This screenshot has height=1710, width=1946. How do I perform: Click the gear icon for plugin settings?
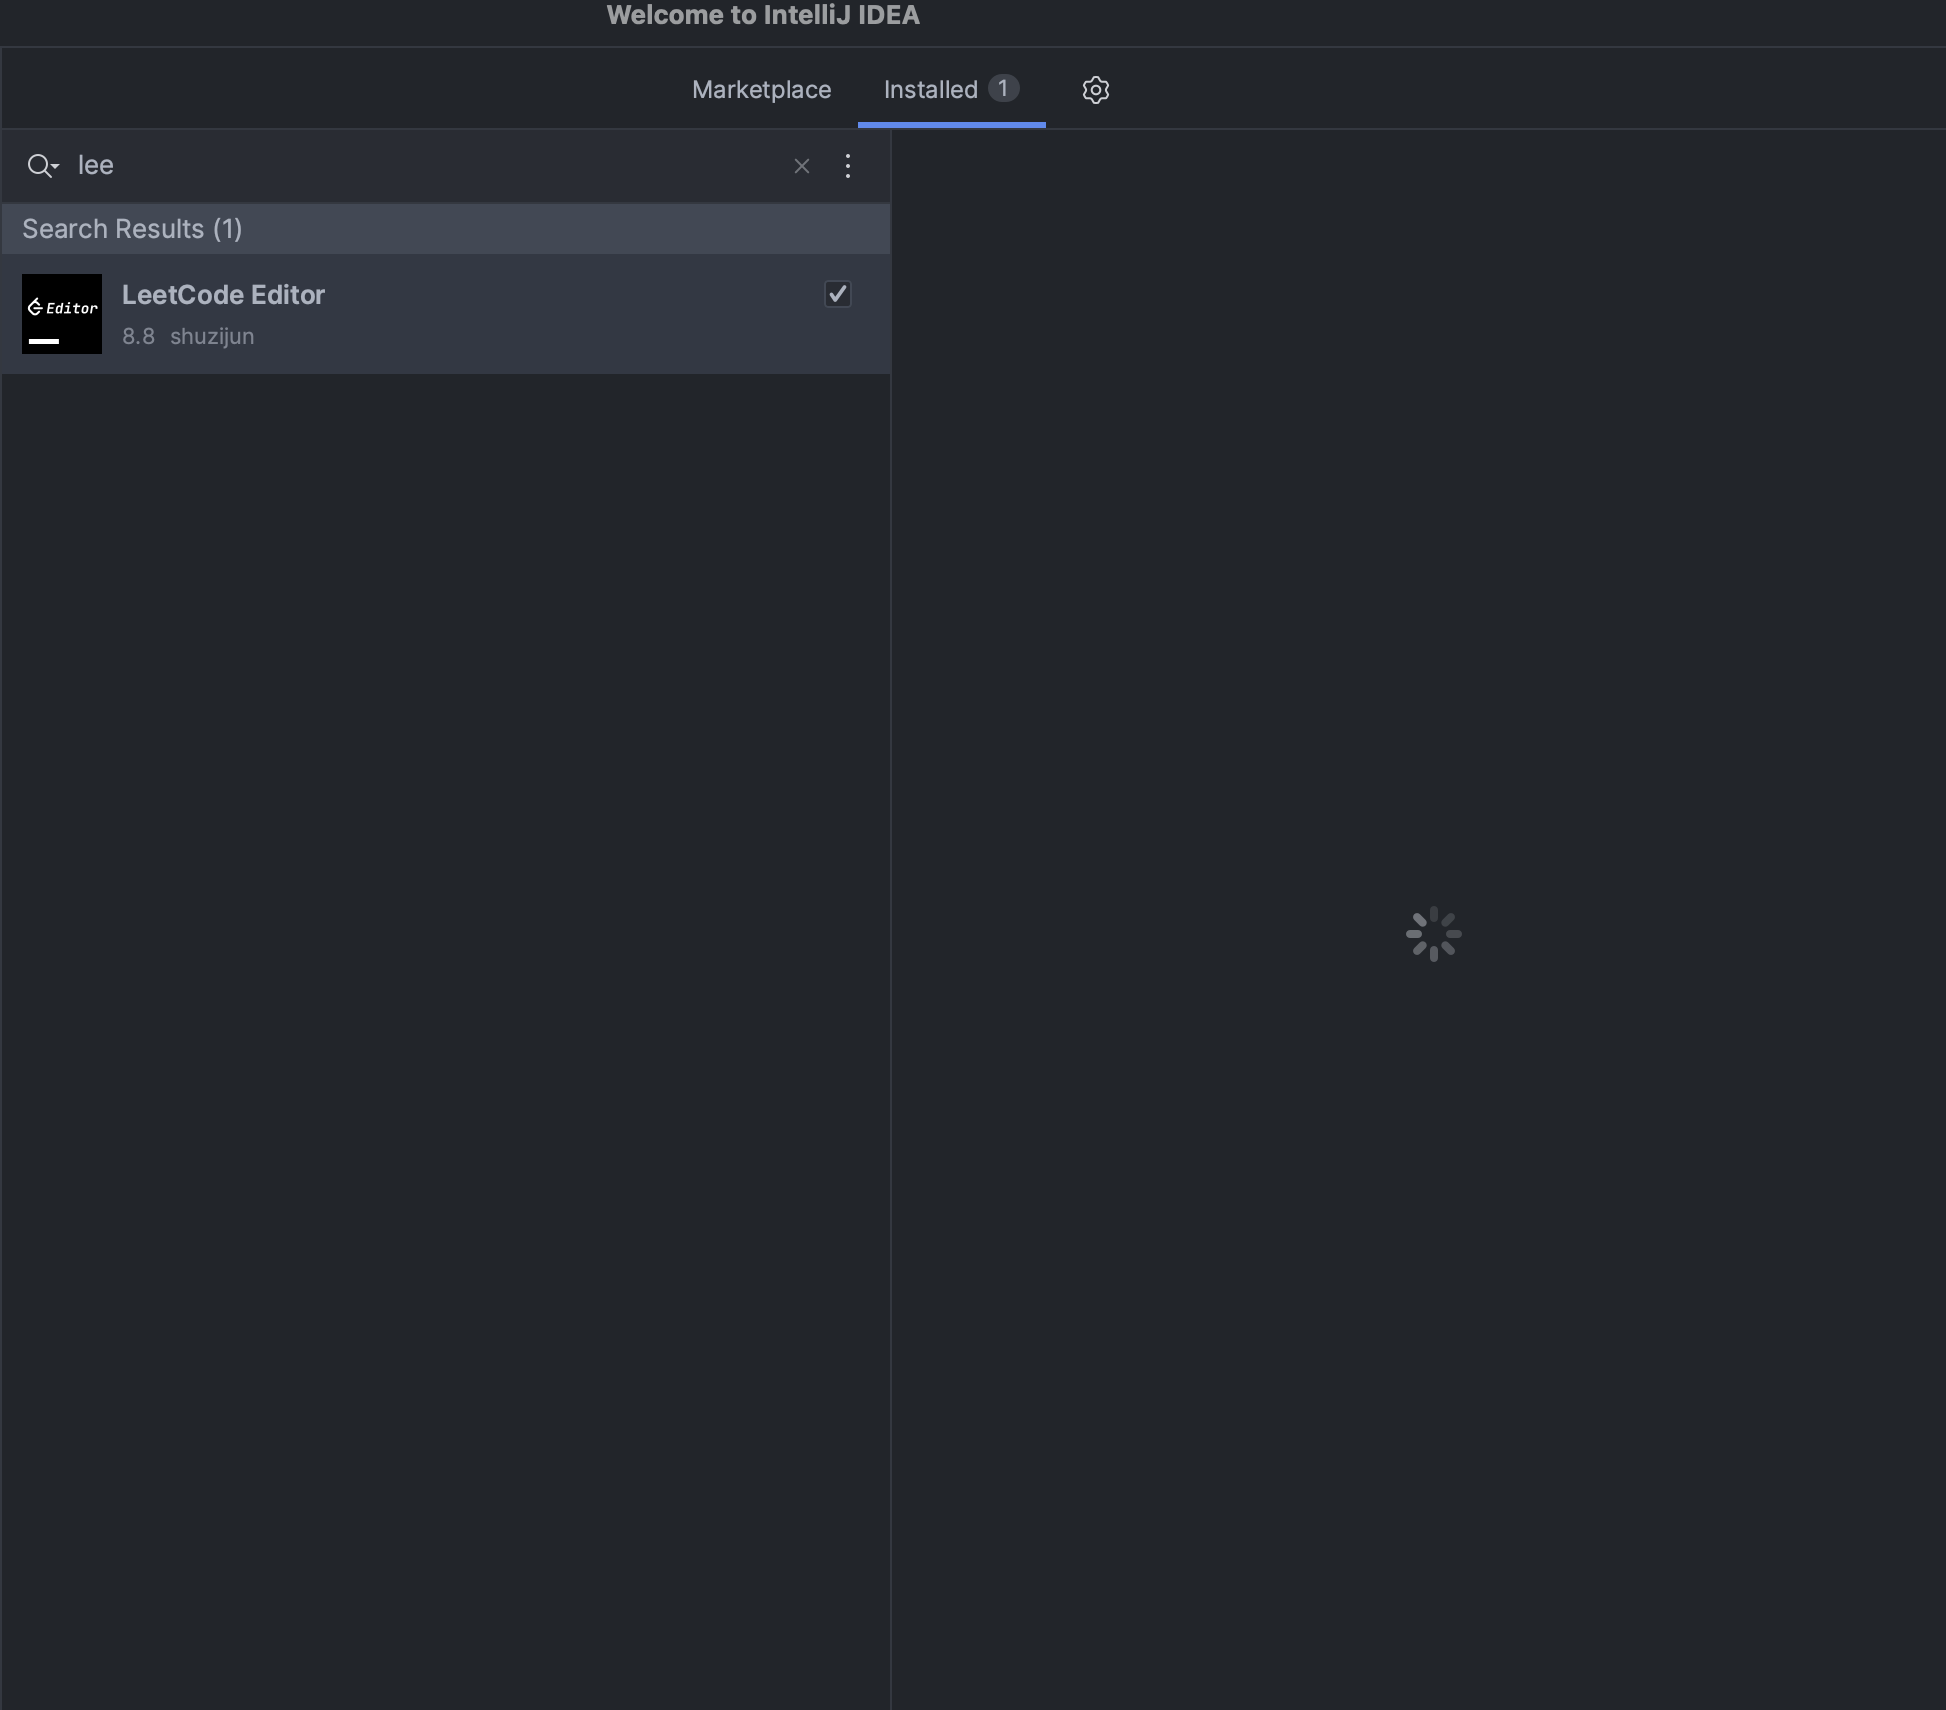coord(1095,90)
